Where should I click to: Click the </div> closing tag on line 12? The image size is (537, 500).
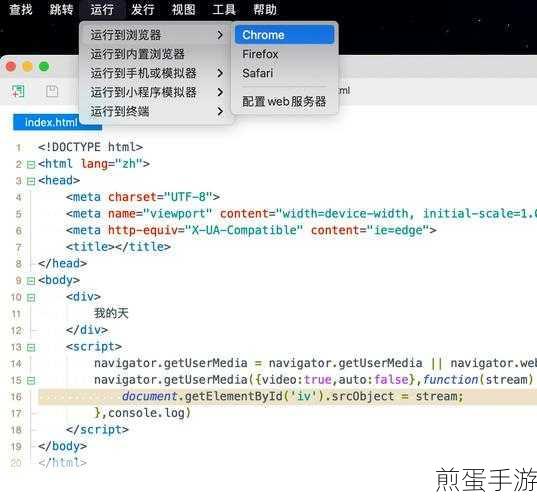pos(87,330)
